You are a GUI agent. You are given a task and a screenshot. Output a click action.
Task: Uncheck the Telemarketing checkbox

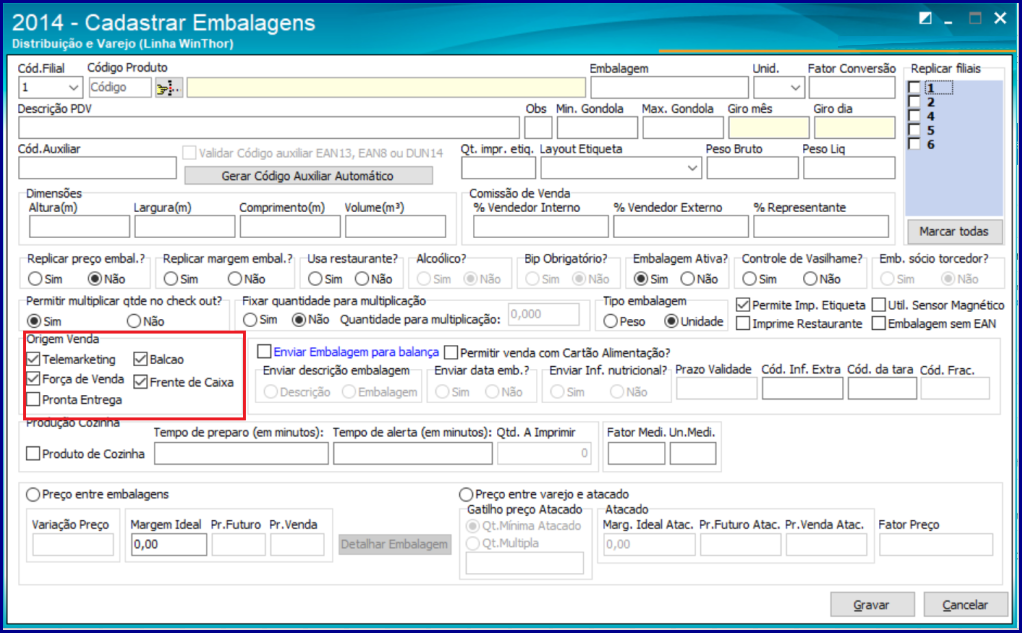tap(33, 359)
